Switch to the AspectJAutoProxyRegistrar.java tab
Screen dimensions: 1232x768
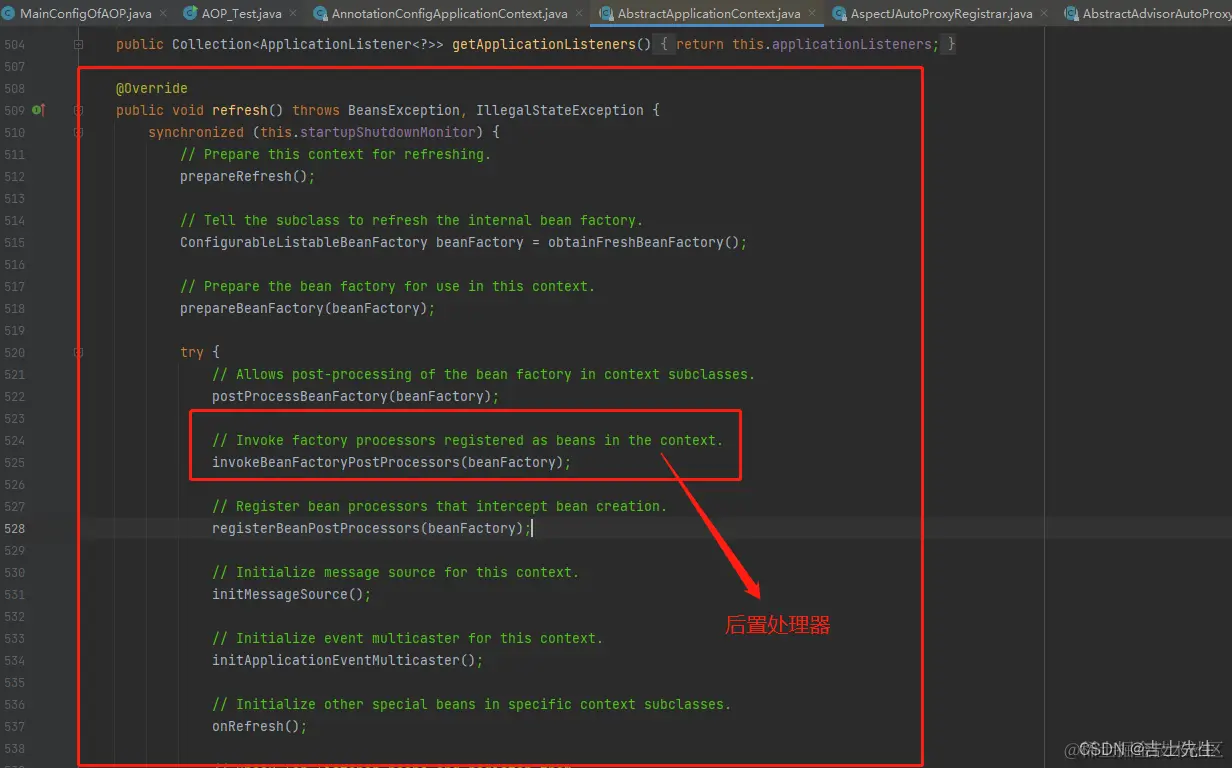[x=941, y=13]
